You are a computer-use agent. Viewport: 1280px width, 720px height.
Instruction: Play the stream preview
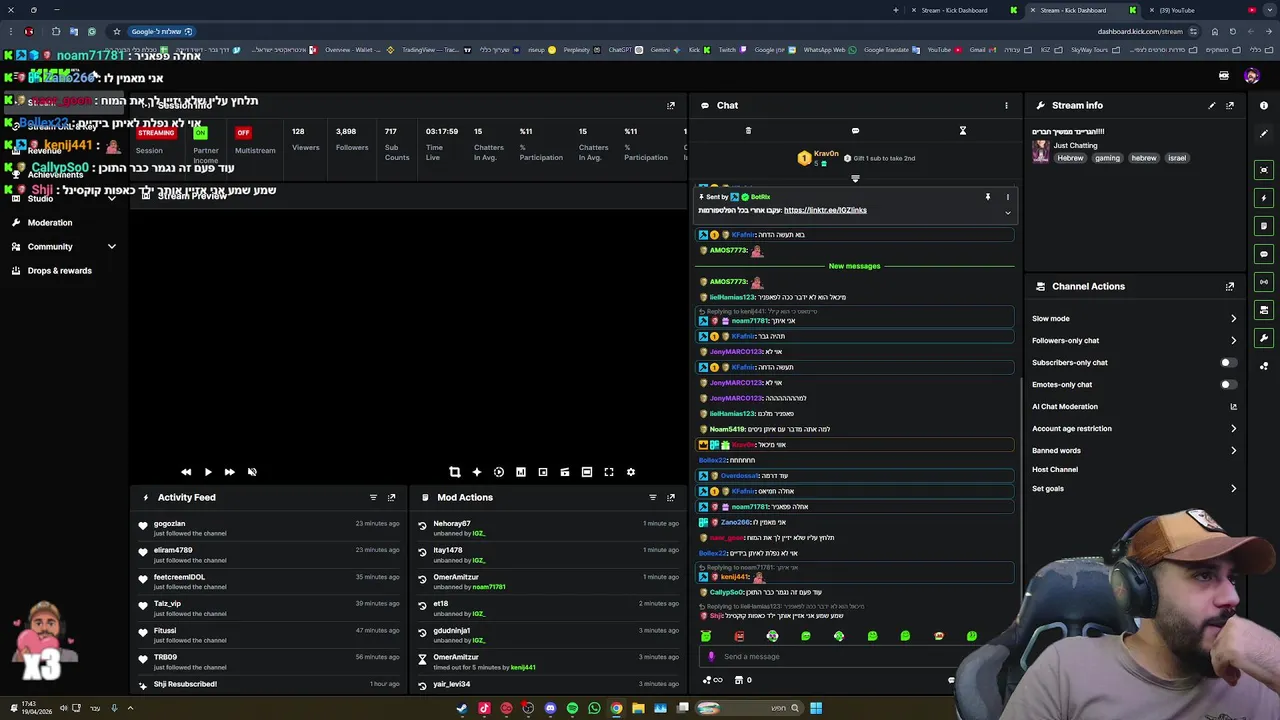208,472
